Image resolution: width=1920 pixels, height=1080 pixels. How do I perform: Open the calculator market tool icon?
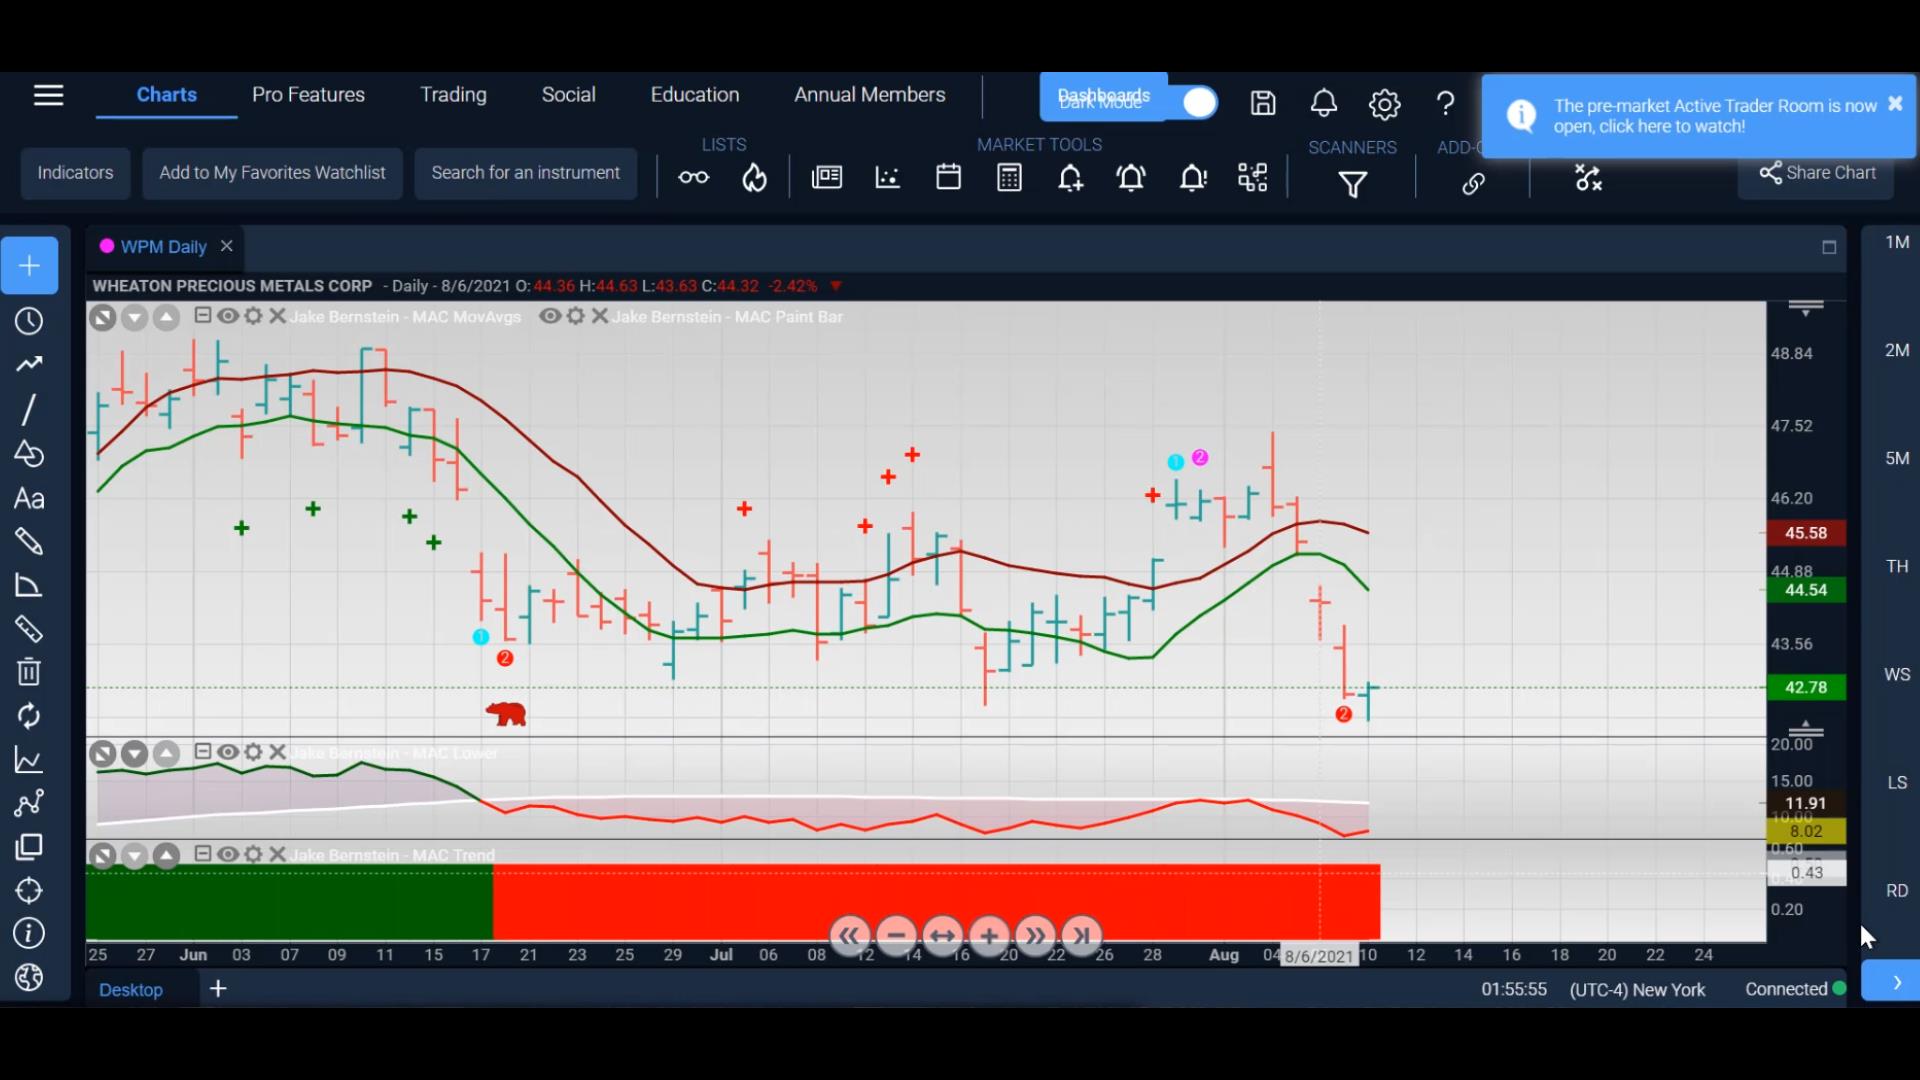point(1009,178)
